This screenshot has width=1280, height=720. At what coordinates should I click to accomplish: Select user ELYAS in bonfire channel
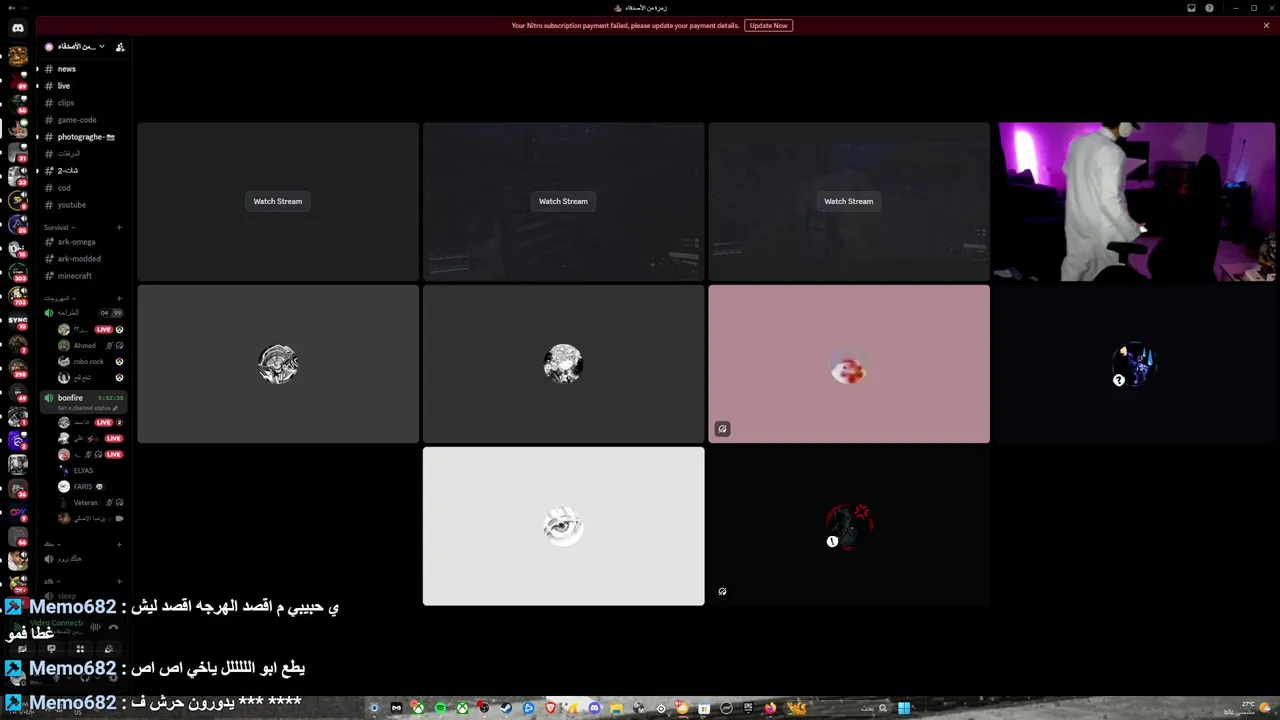coord(90,471)
